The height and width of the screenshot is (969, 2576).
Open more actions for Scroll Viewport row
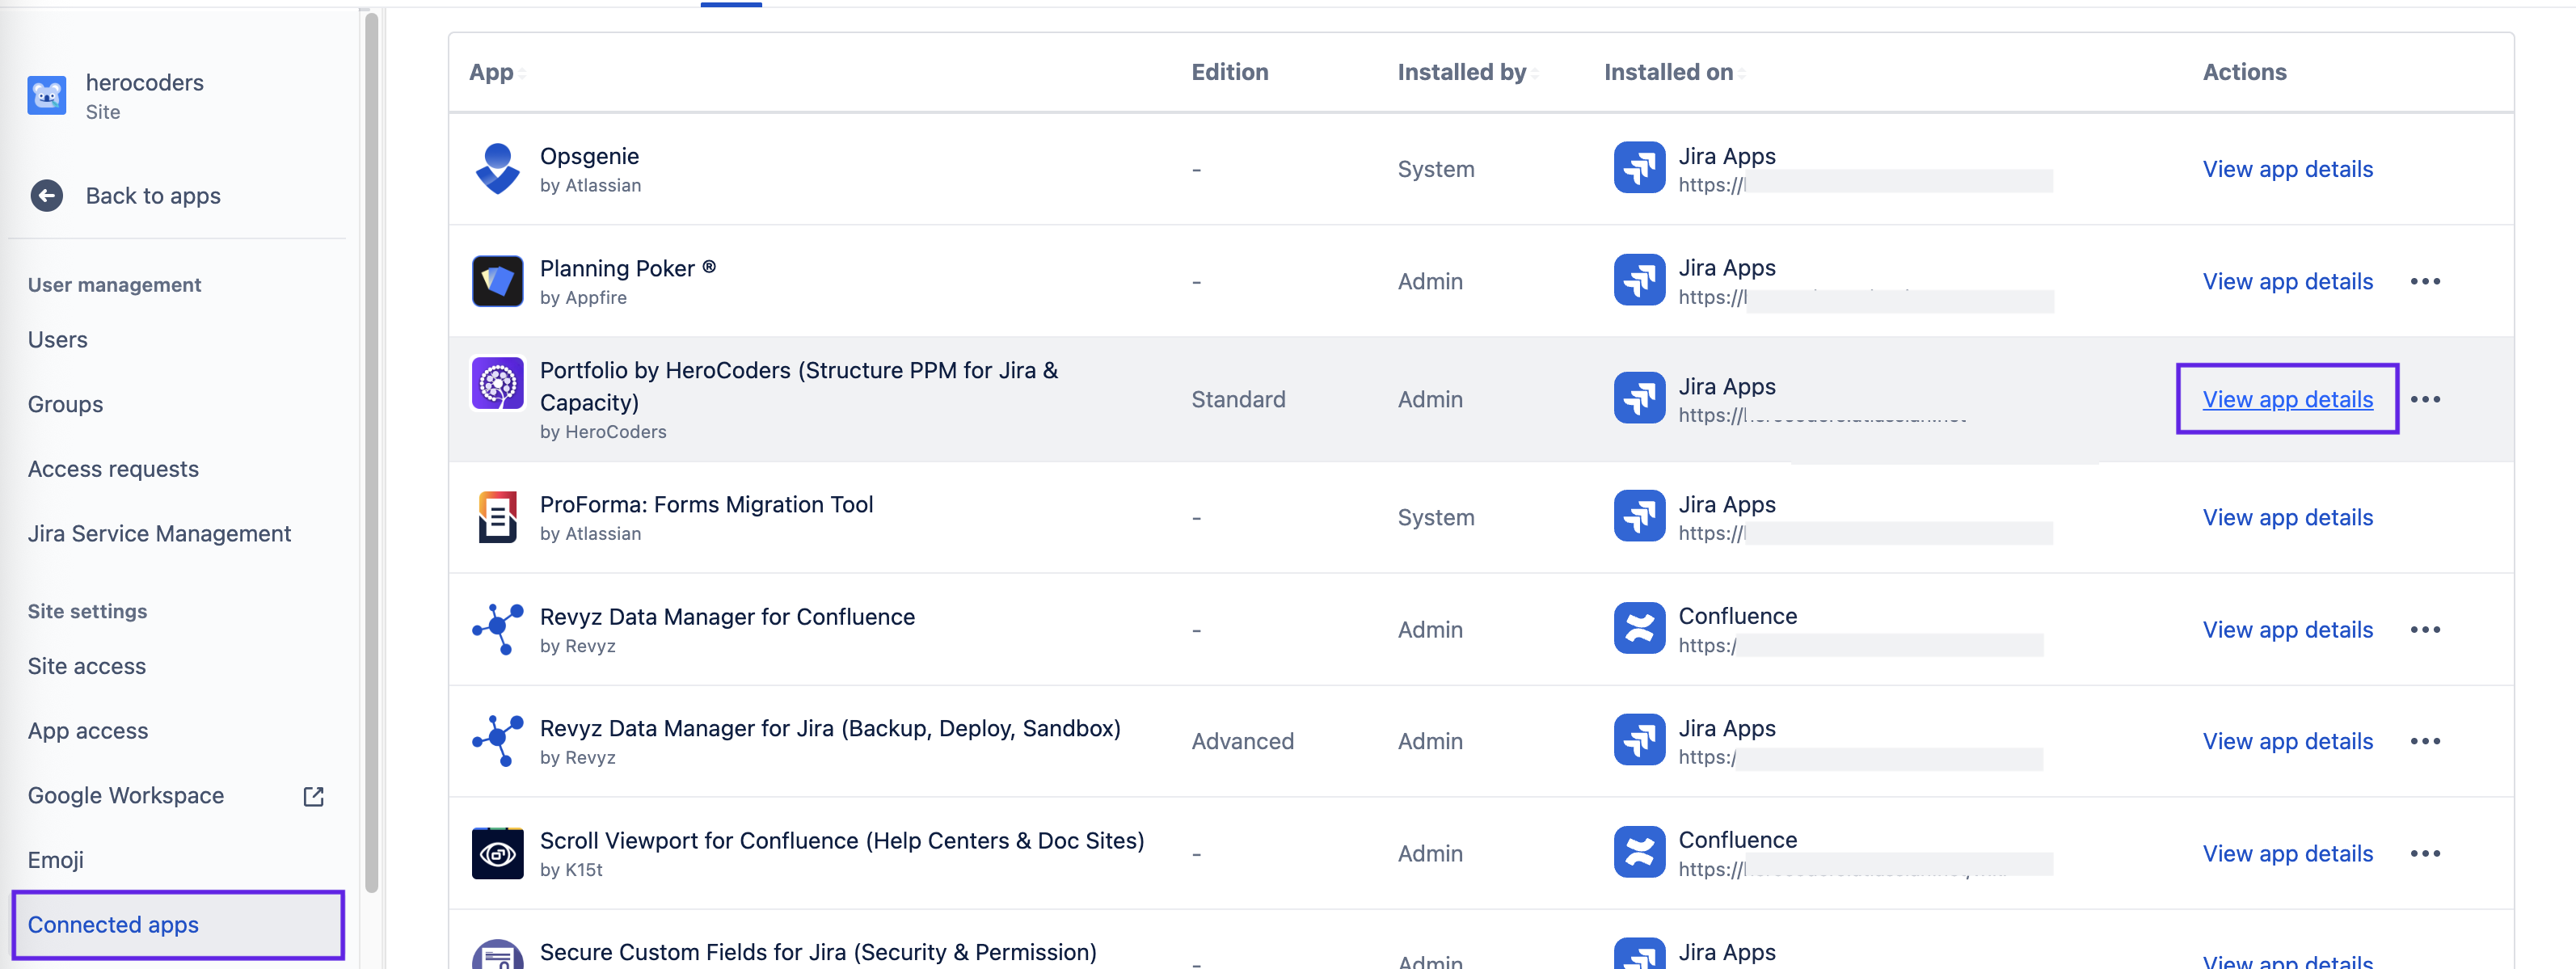[2424, 853]
